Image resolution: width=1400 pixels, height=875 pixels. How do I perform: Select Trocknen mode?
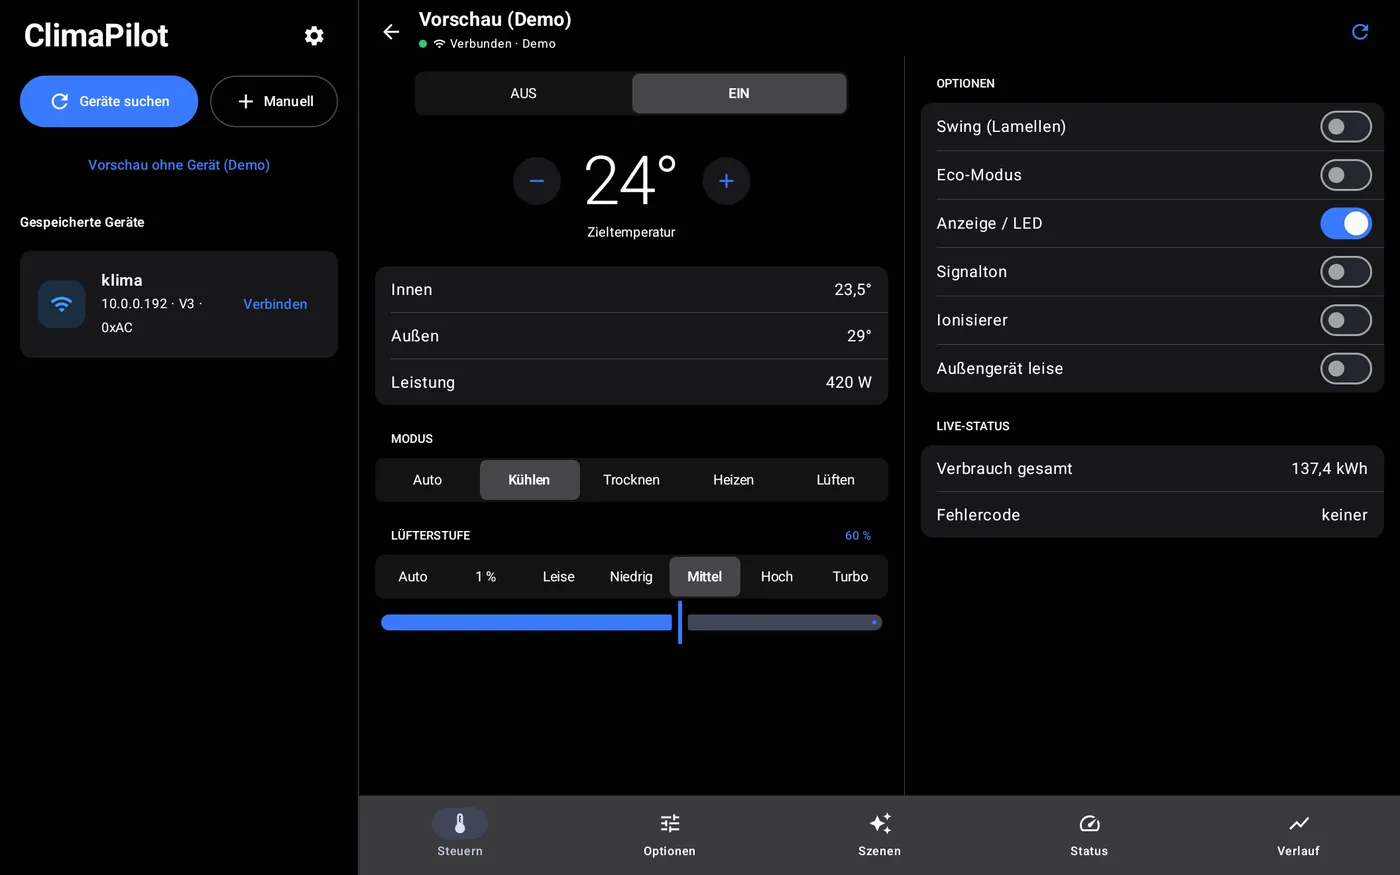click(631, 480)
